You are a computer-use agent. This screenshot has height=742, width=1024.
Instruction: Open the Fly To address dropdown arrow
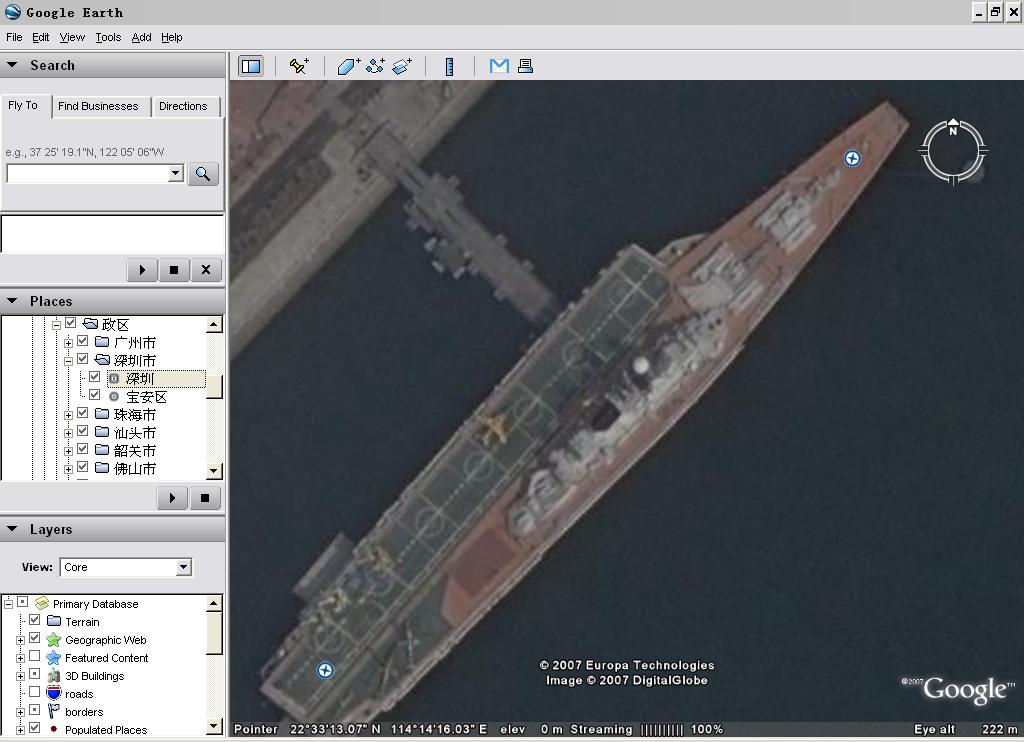point(175,173)
